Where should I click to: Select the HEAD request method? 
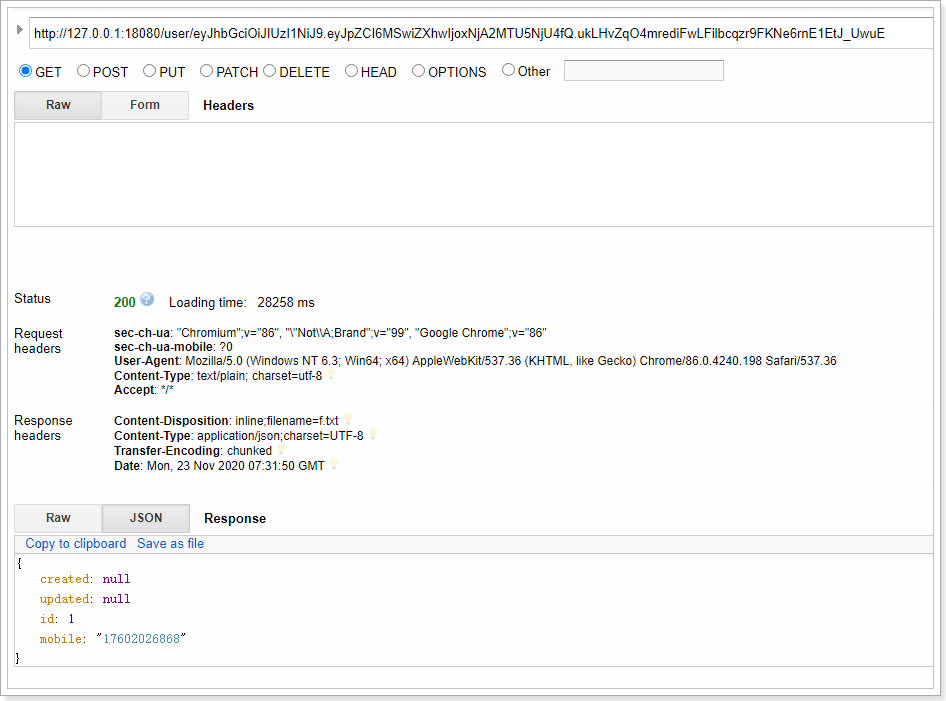click(x=352, y=71)
